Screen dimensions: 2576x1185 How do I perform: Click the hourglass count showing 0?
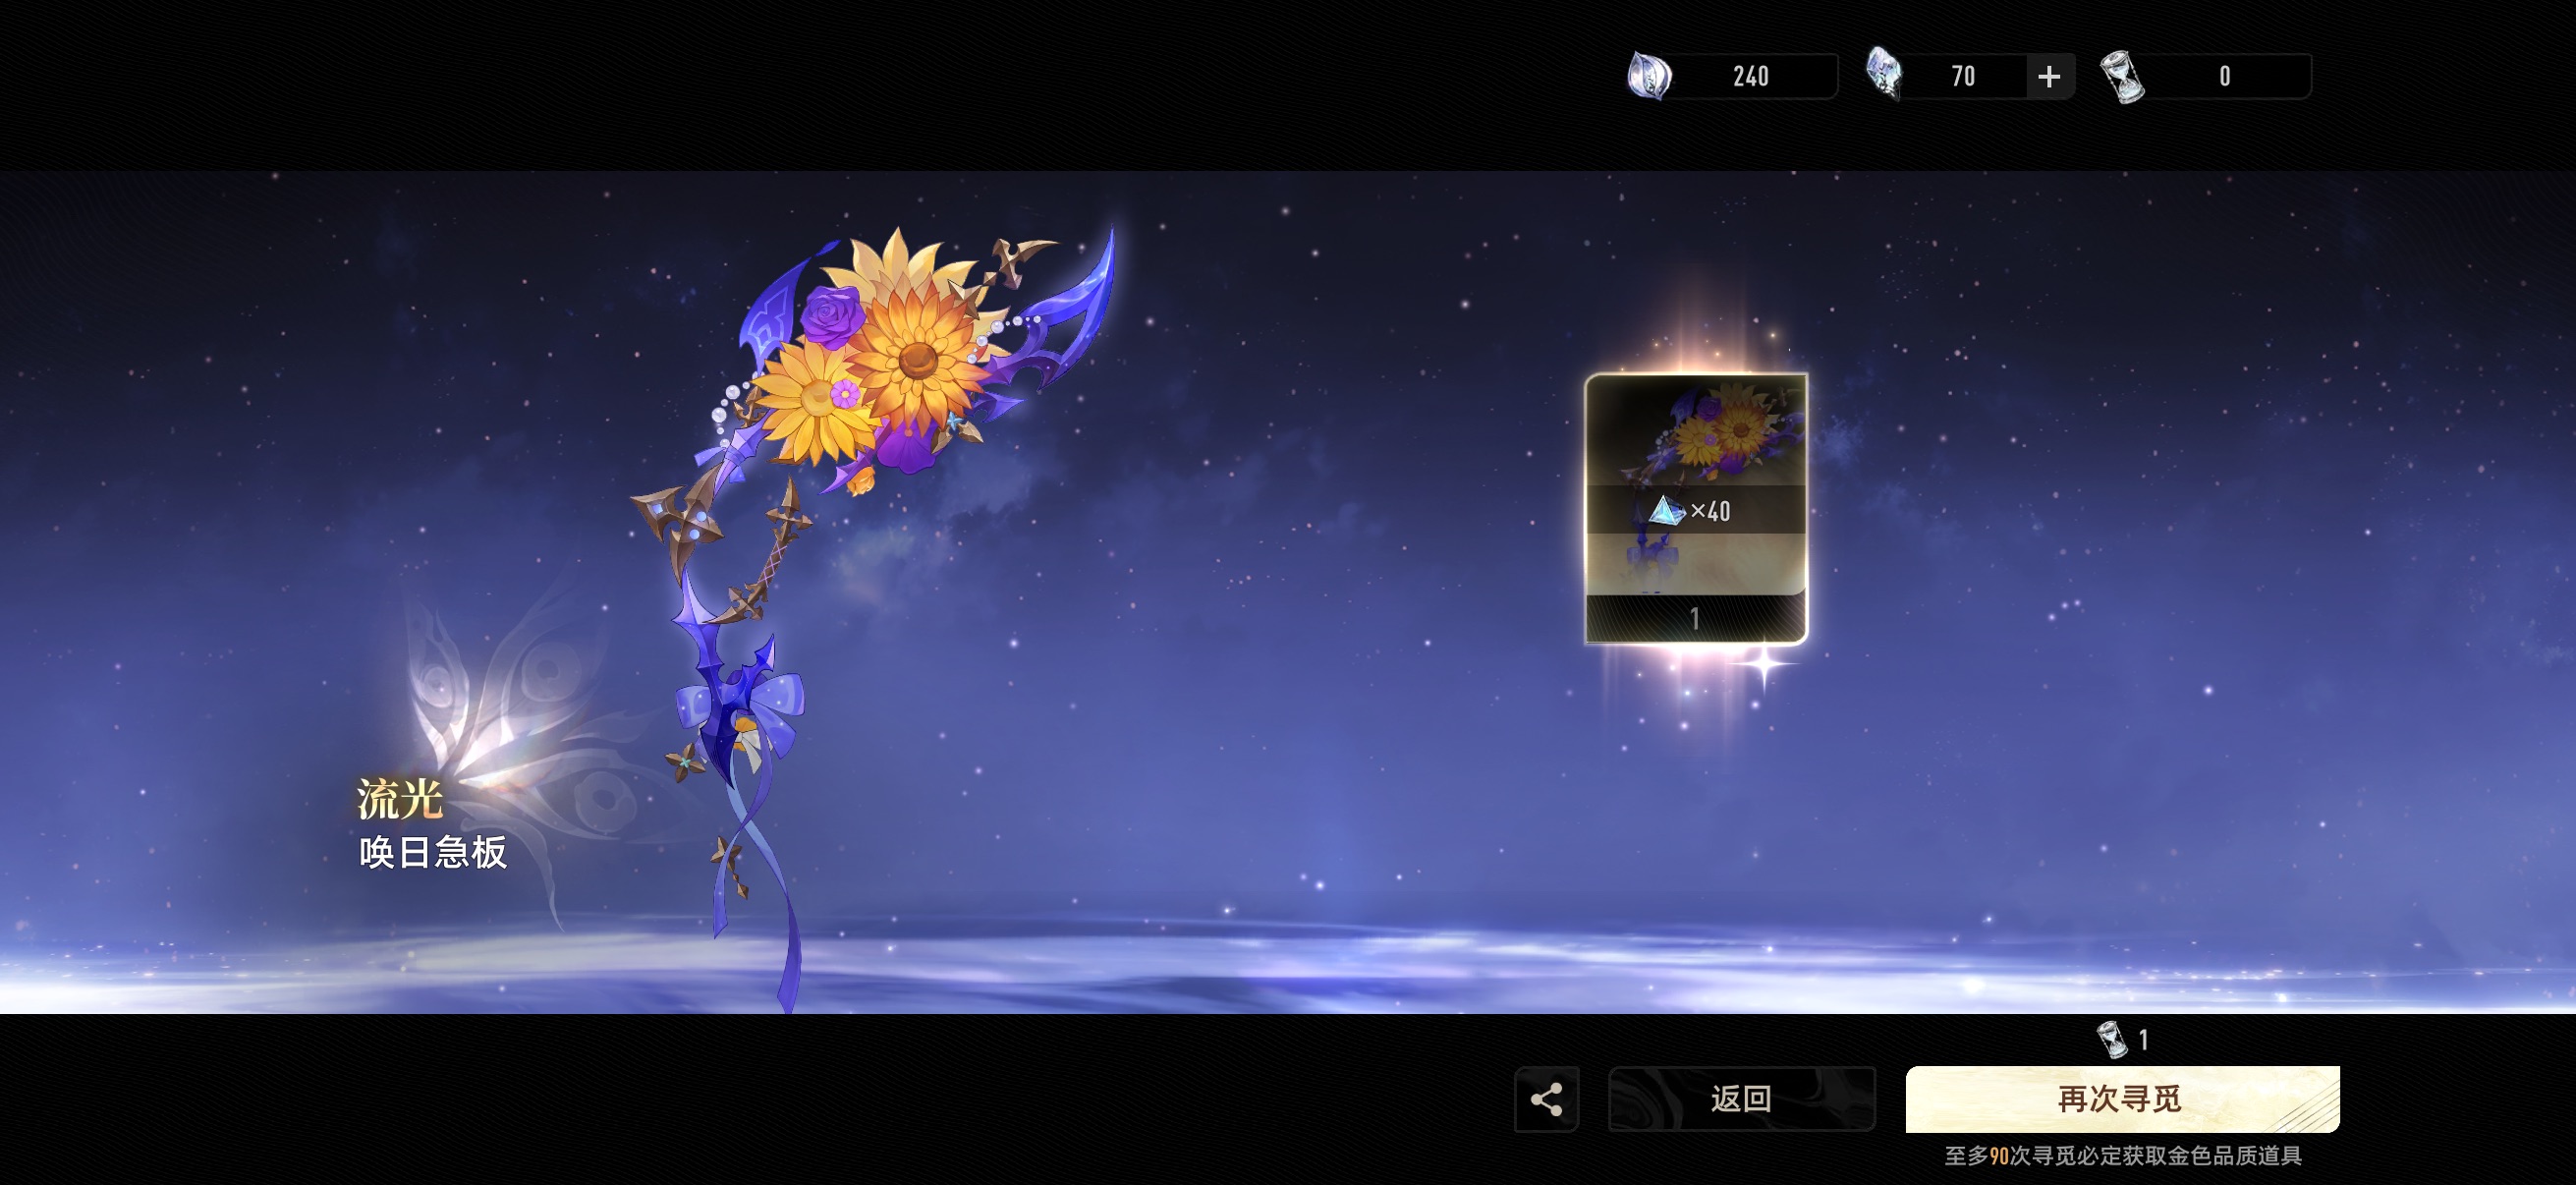point(2224,77)
